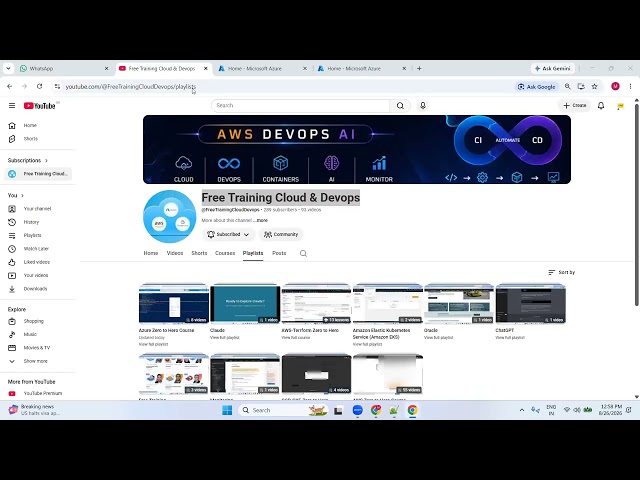Bookmark this page with star icon
The width and height of the screenshot is (640, 480).
pos(594,87)
